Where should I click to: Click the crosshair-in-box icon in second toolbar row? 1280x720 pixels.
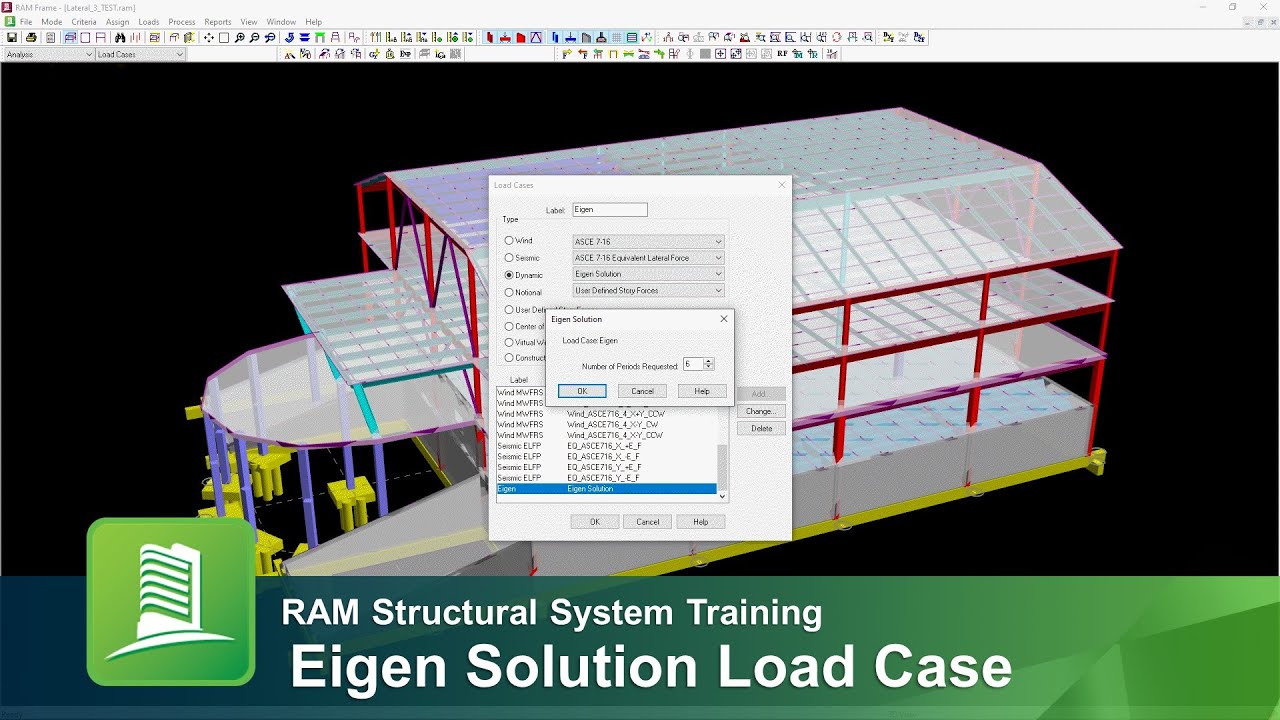pyautogui.click(x=720, y=54)
